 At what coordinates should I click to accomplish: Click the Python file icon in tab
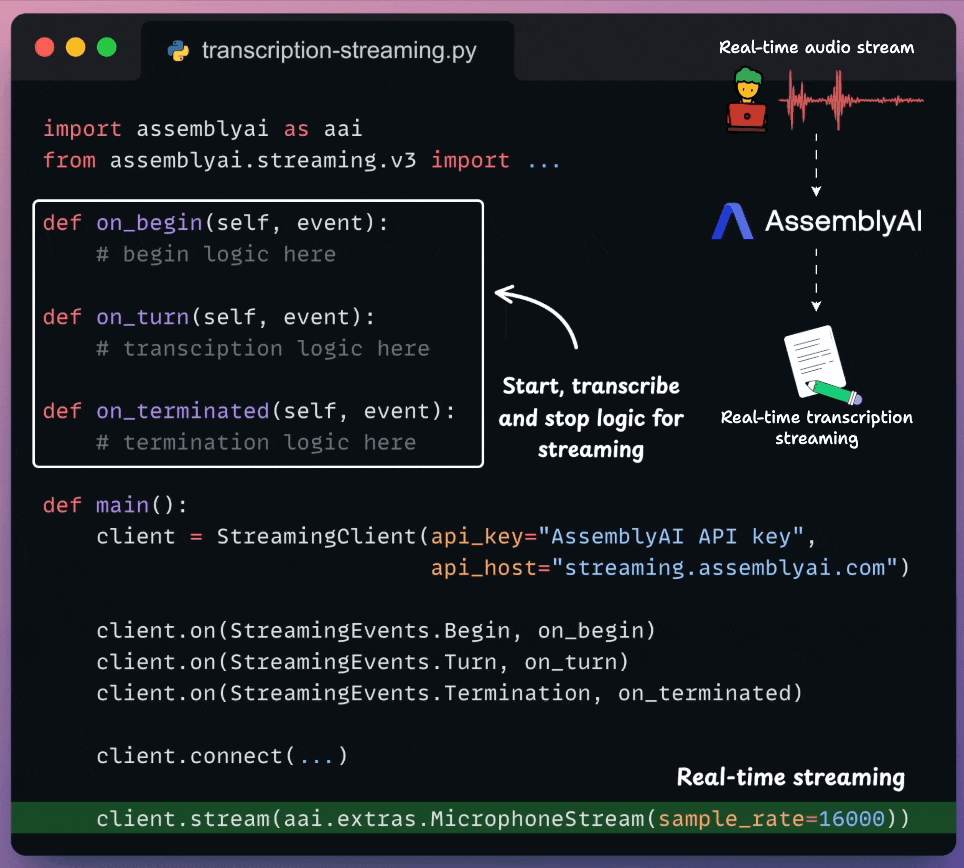click(178, 51)
